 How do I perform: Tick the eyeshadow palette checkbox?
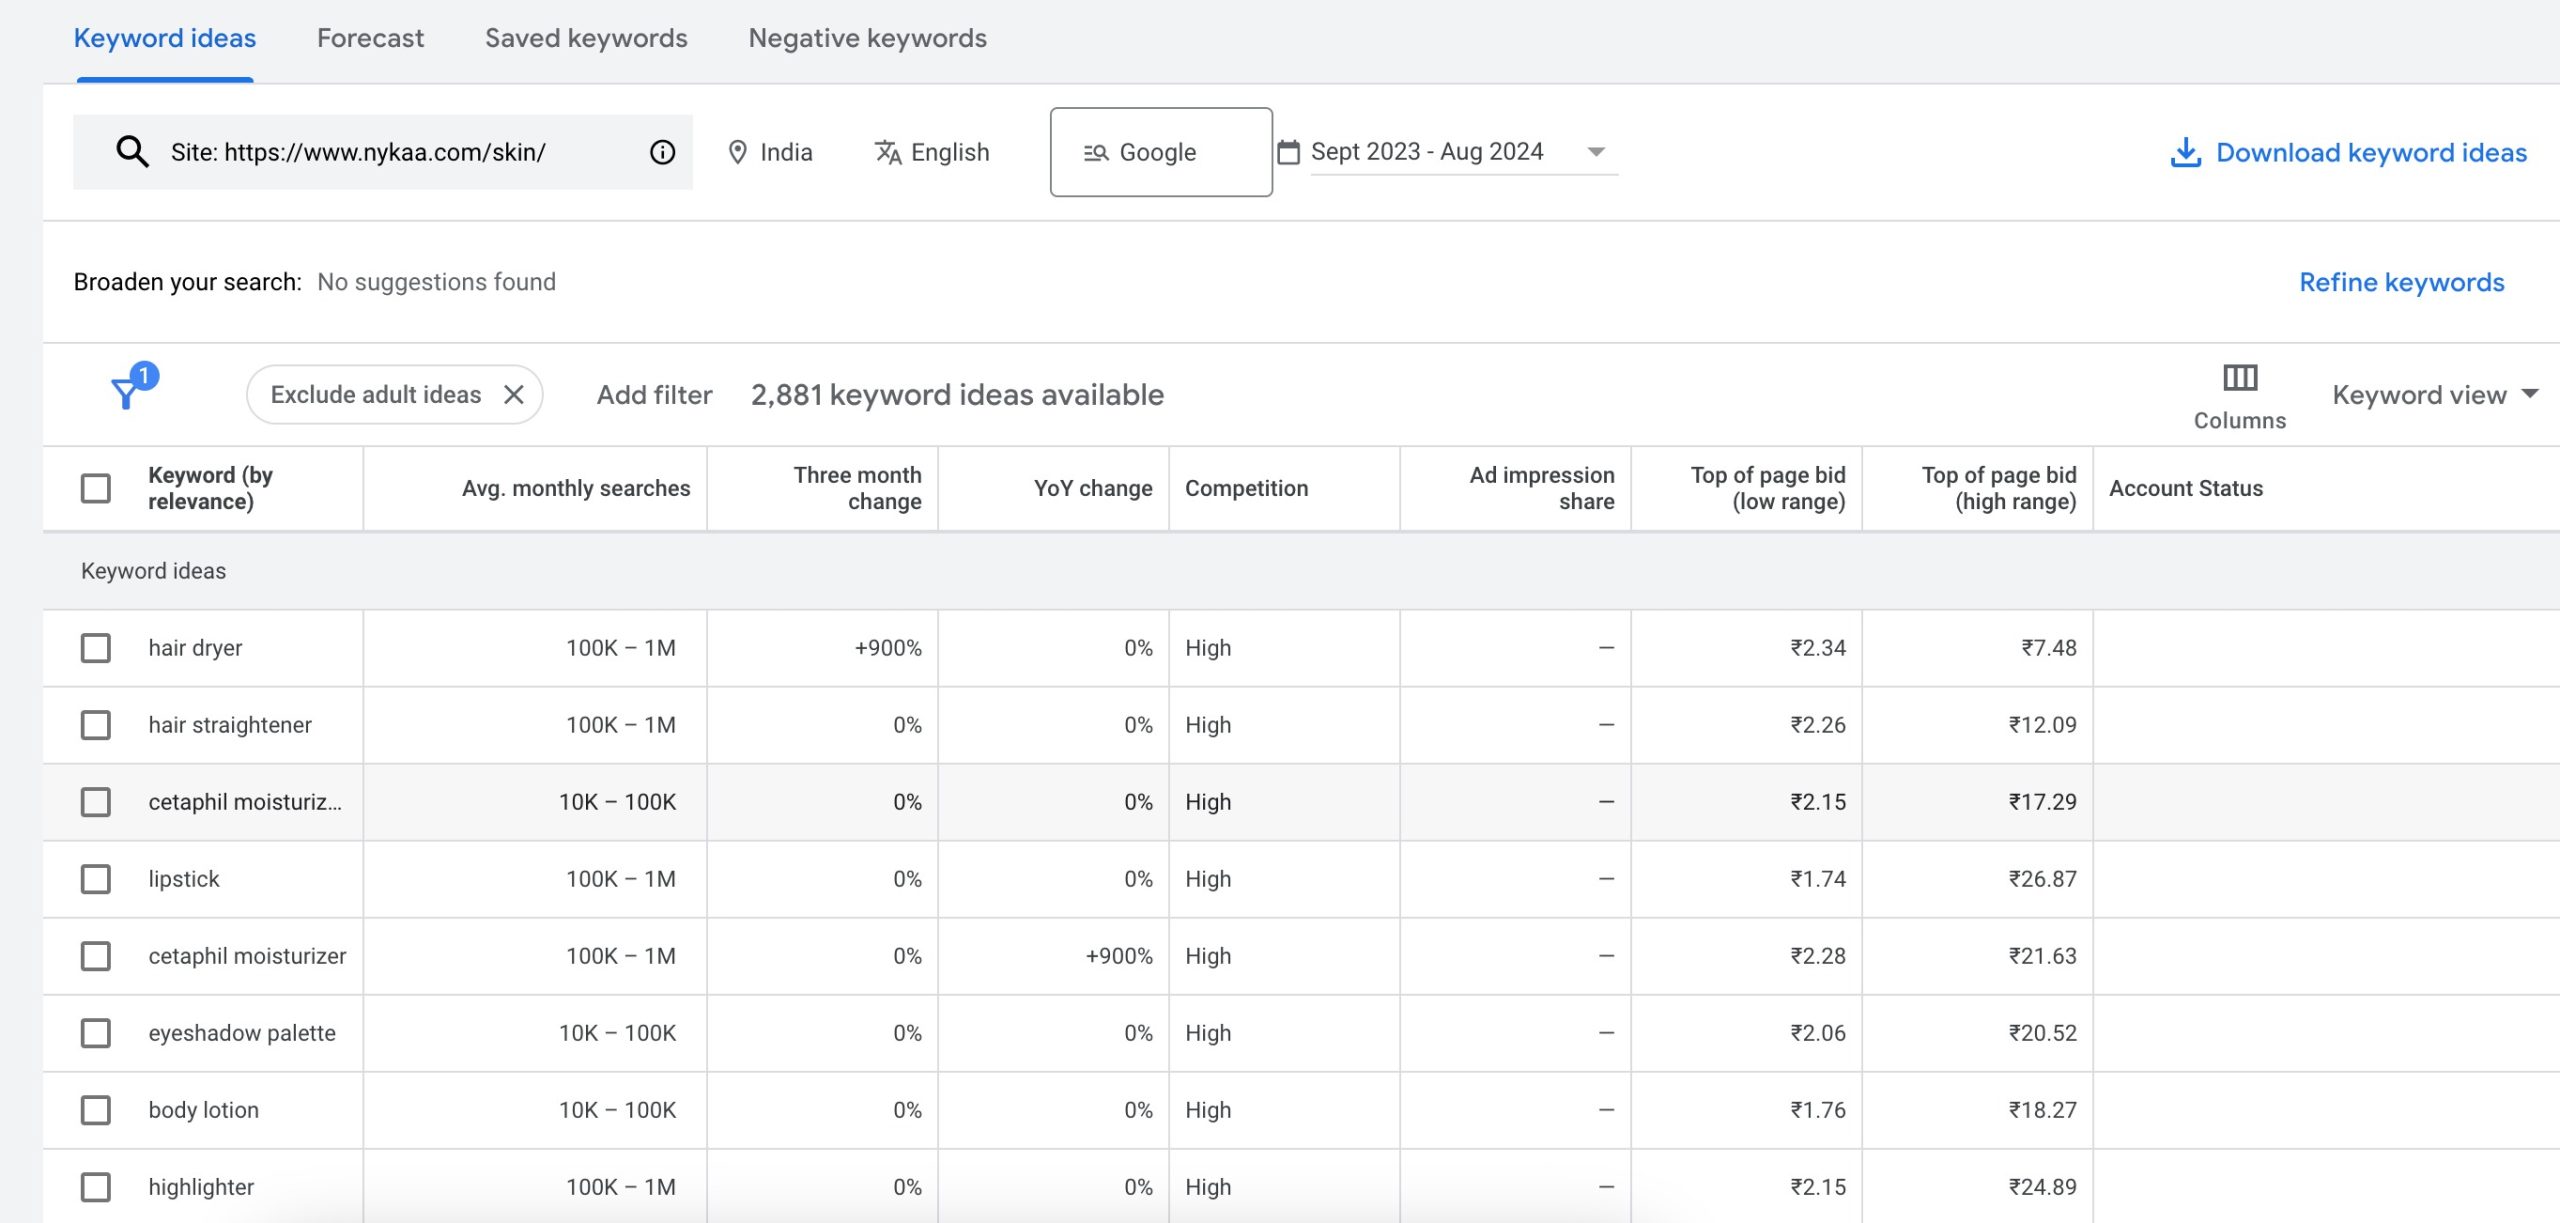click(x=96, y=1033)
